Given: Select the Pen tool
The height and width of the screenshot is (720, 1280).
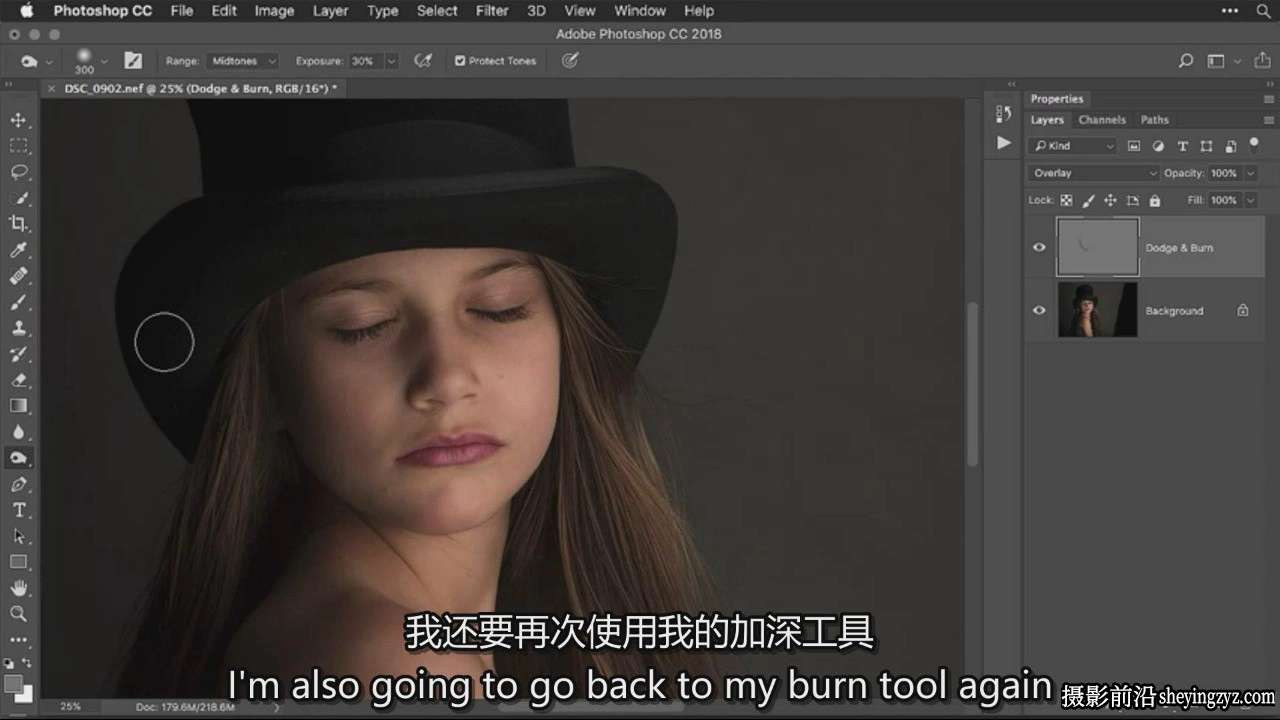Looking at the screenshot, I should 18,484.
